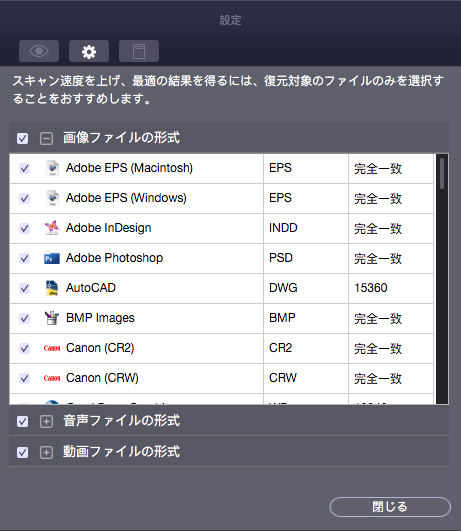461x531 pixels.
Task: Click the Adobe Photoshop PS icon
Action: point(52,258)
